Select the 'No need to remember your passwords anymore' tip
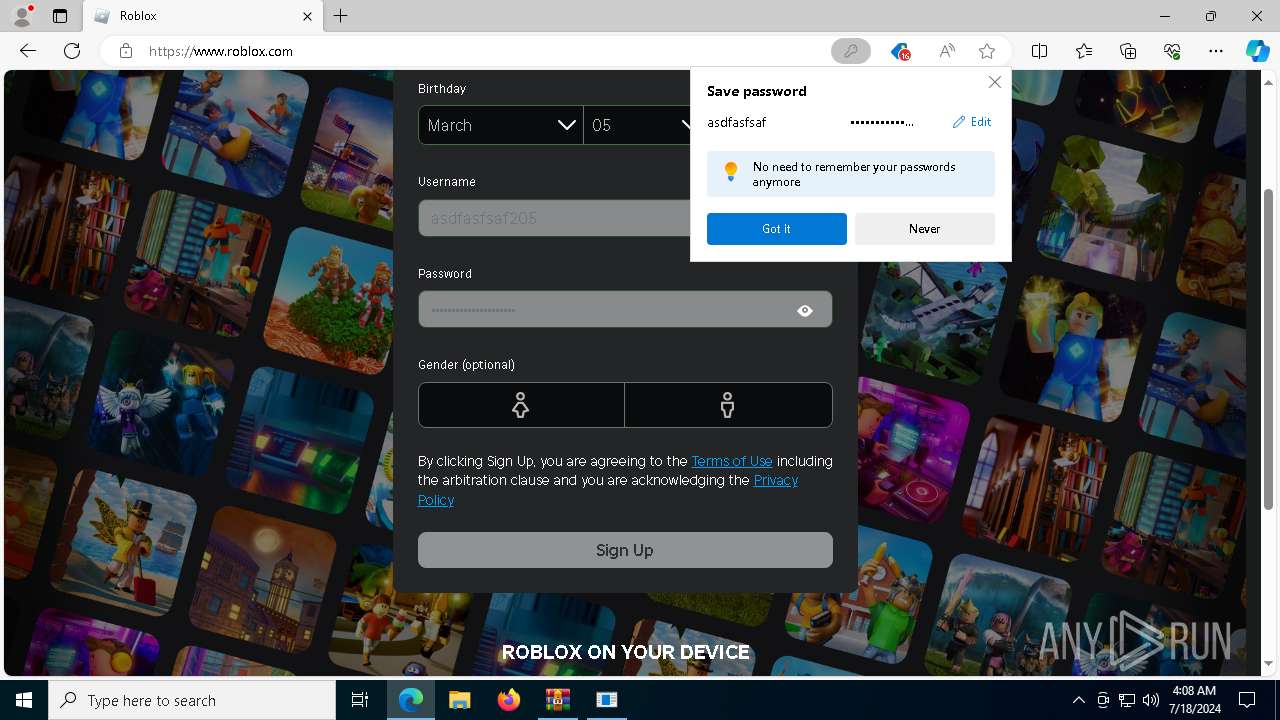 tap(851, 174)
